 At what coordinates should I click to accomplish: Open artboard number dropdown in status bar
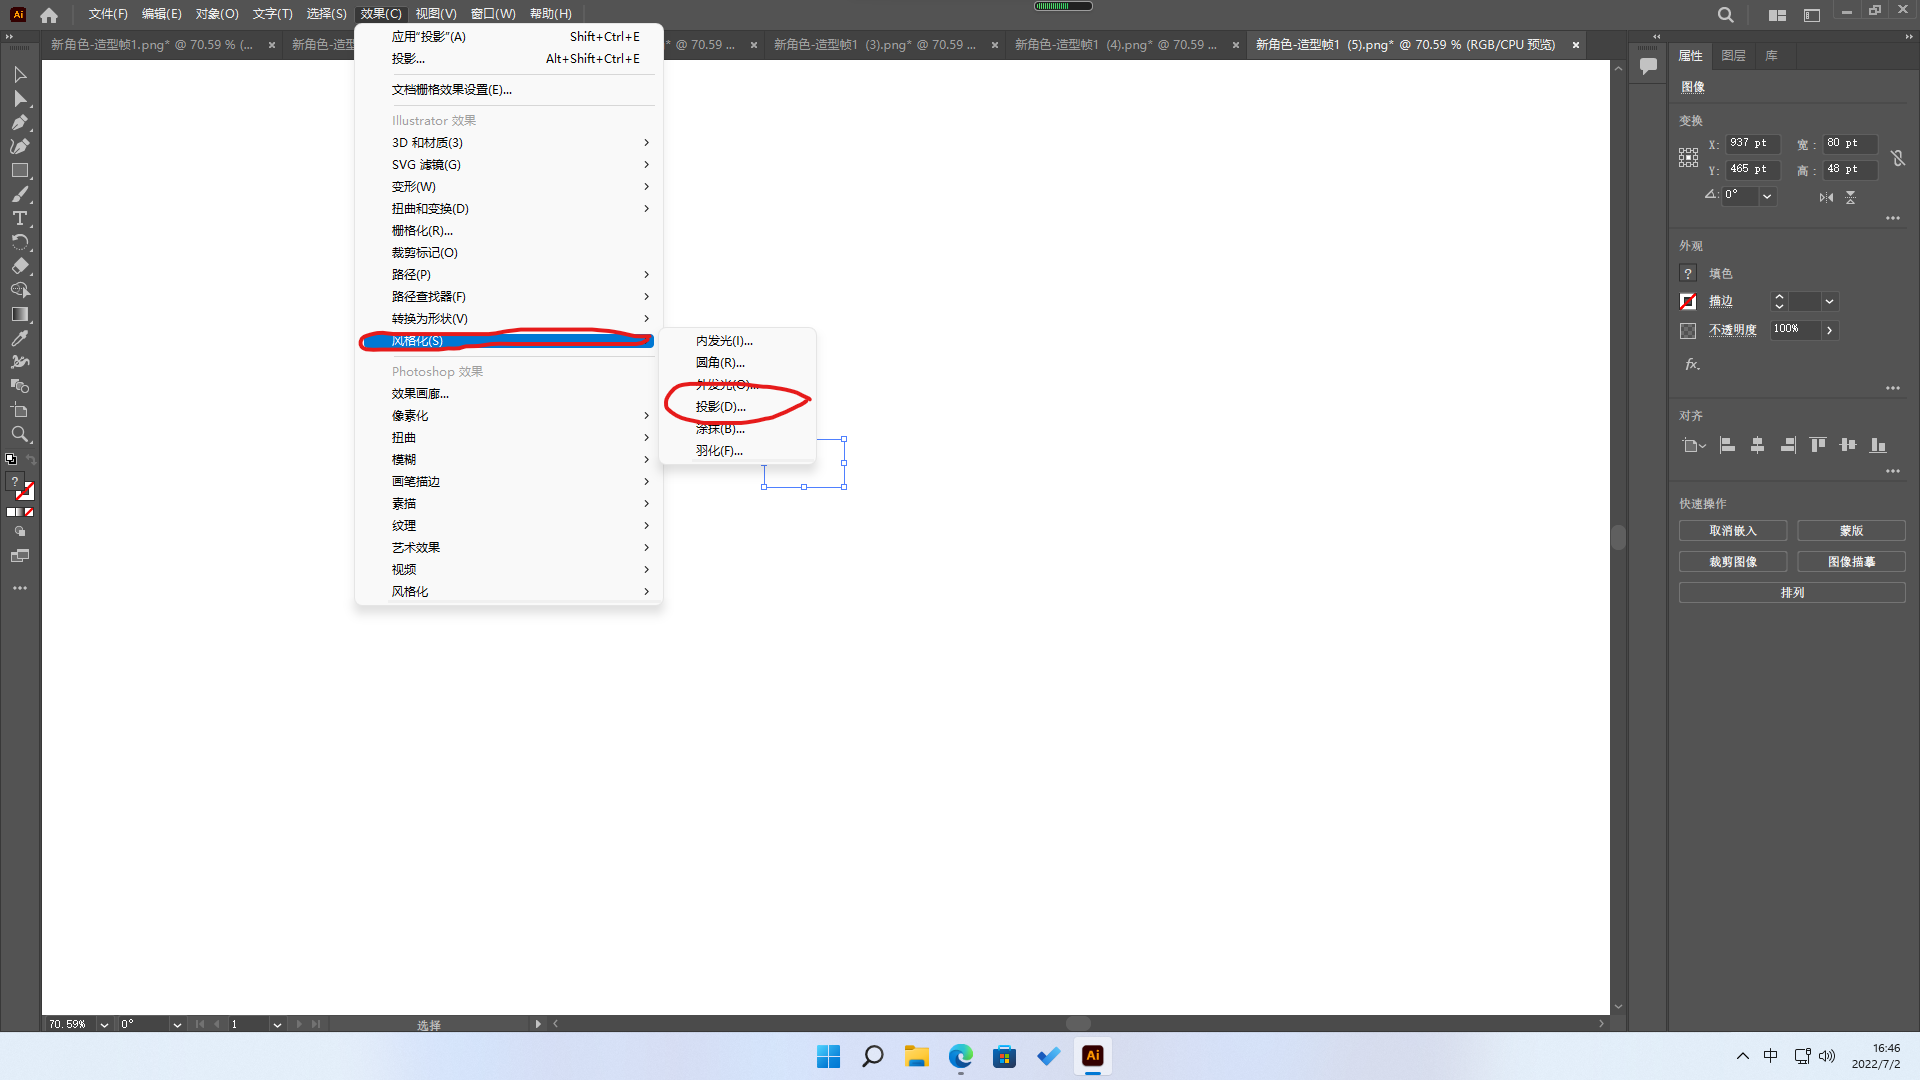277,1025
